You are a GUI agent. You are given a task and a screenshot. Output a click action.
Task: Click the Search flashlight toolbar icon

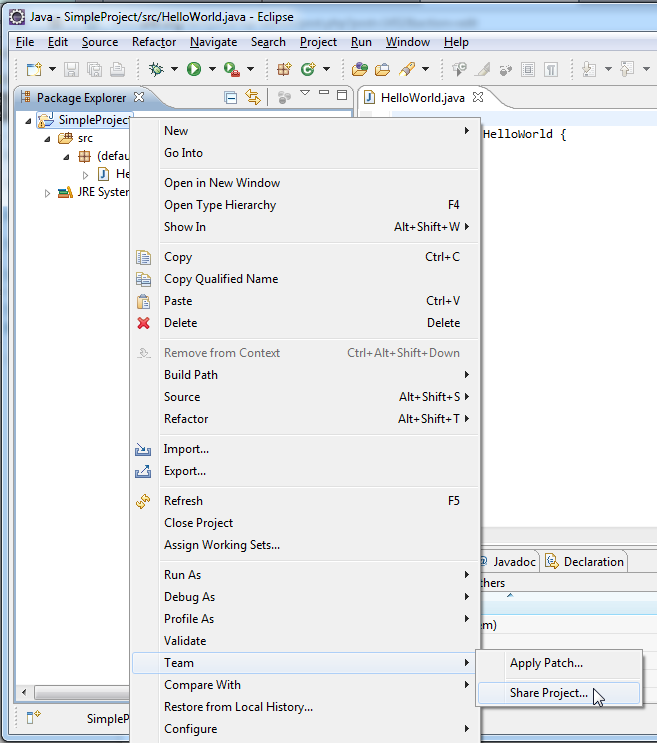point(407,70)
